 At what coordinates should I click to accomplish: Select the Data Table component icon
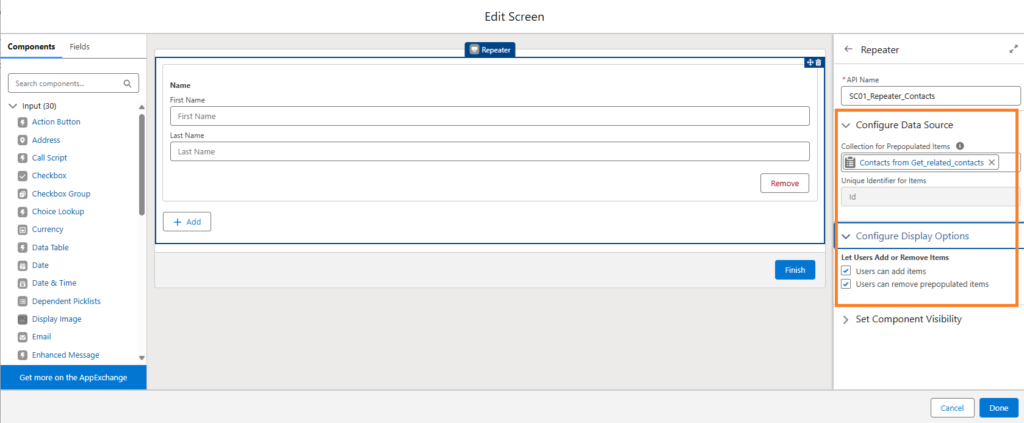pos(22,247)
